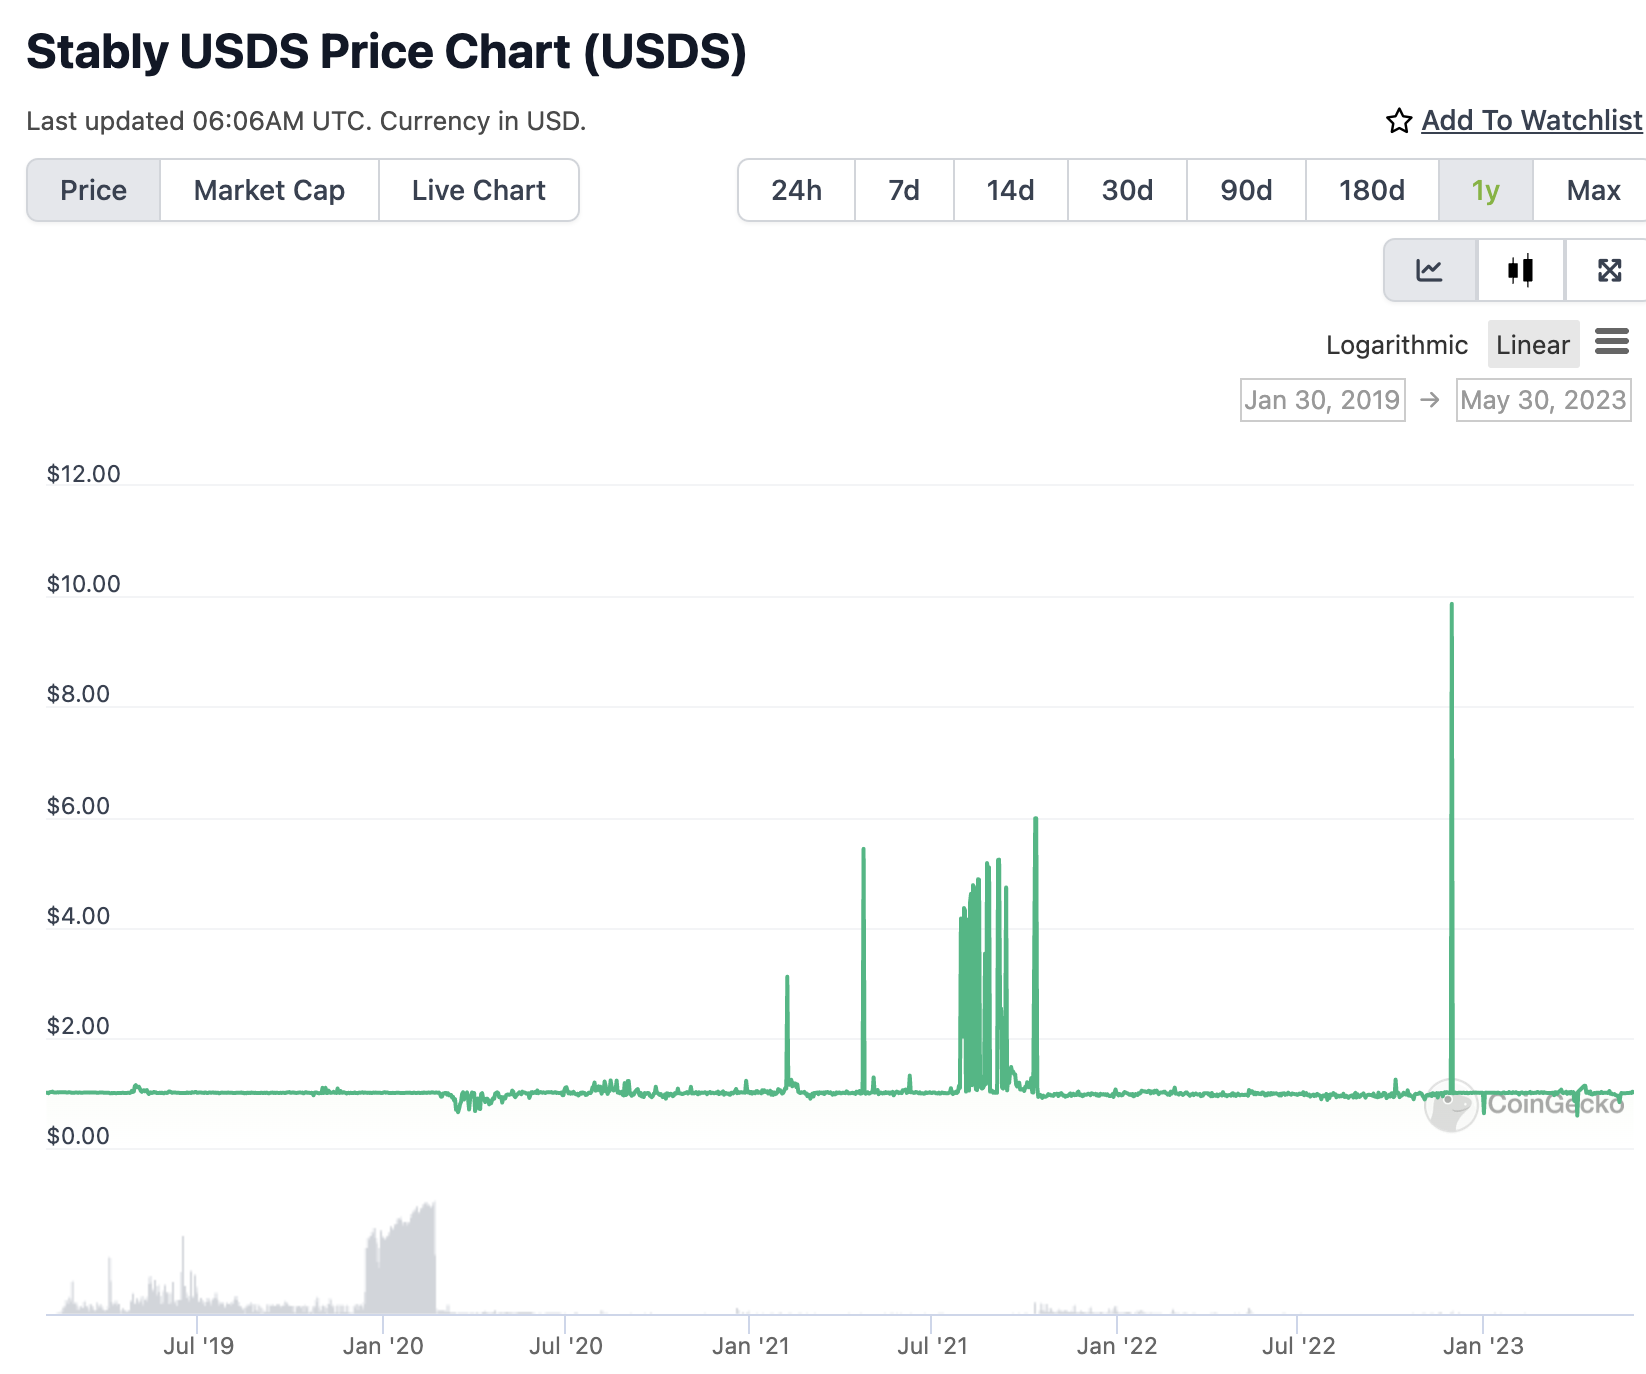This screenshot has height=1374, width=1646.
Task: Click the watchlist star icon
Action: 1399,121
